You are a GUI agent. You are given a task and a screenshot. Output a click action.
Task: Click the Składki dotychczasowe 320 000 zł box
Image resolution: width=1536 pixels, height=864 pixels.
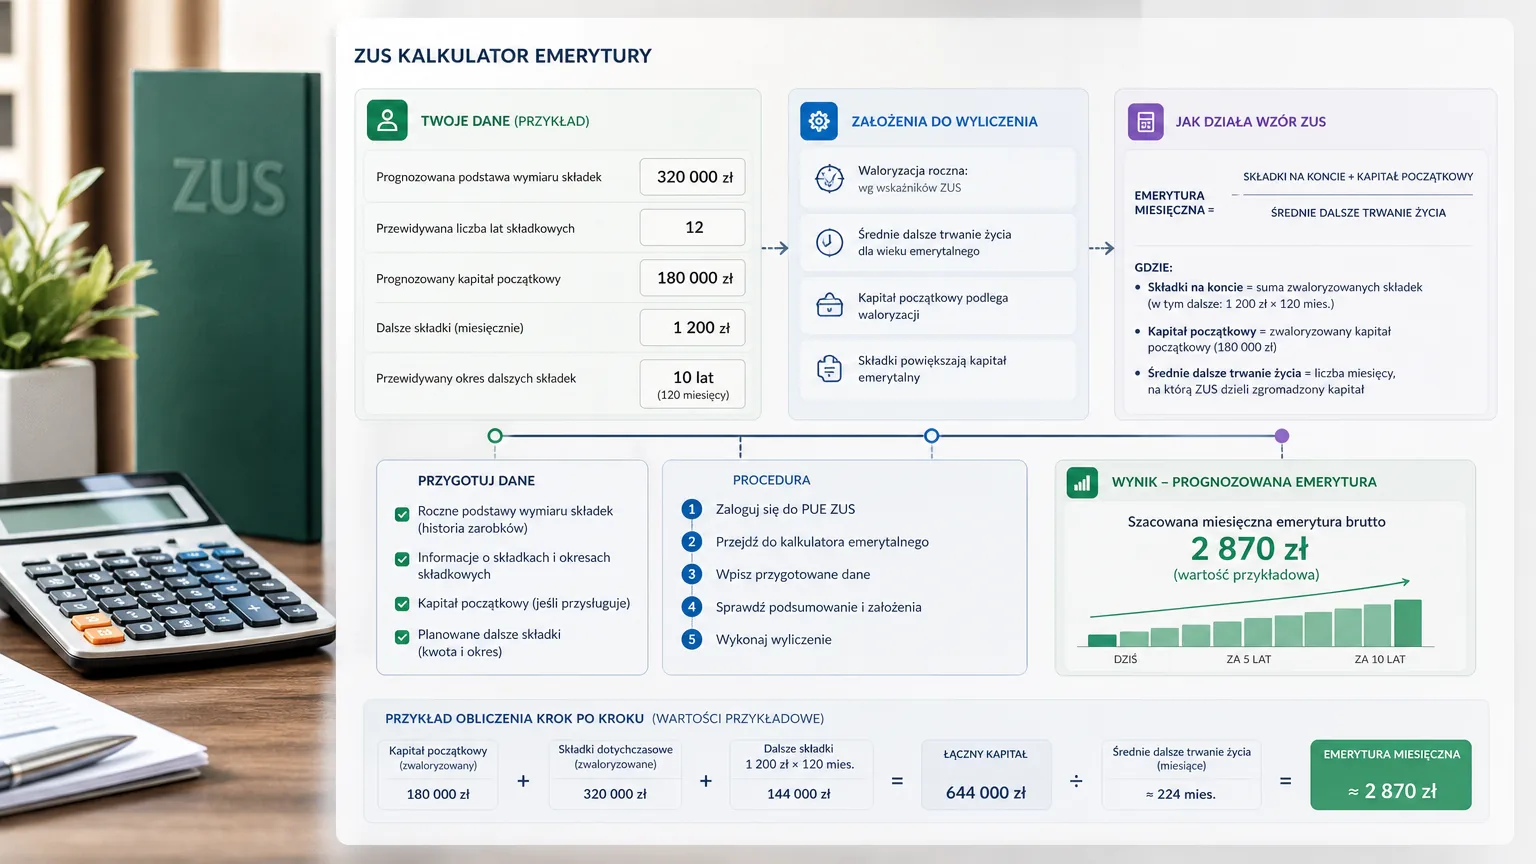click(x=615, y=774)
